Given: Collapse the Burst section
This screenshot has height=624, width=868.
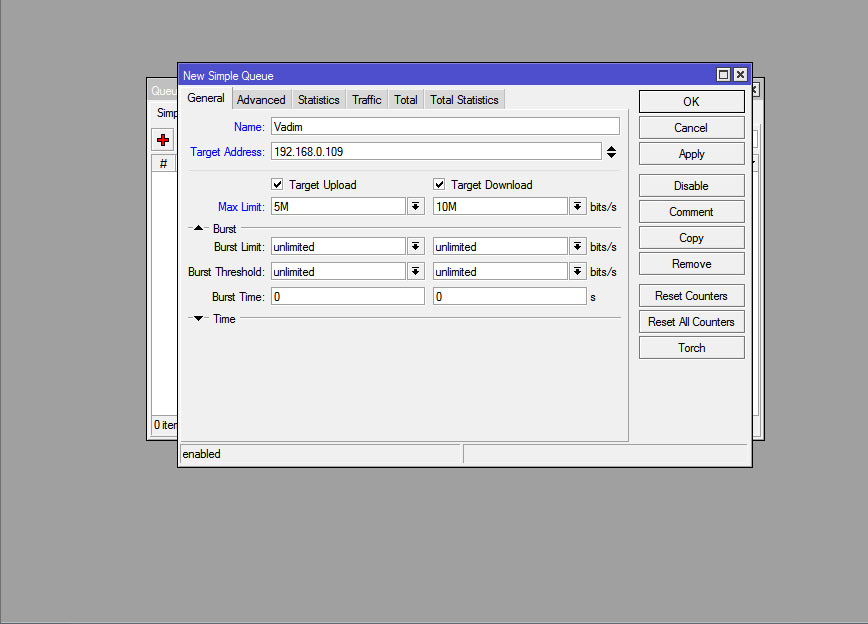Looking at the screenshot, I should click(x=199, y=229).
